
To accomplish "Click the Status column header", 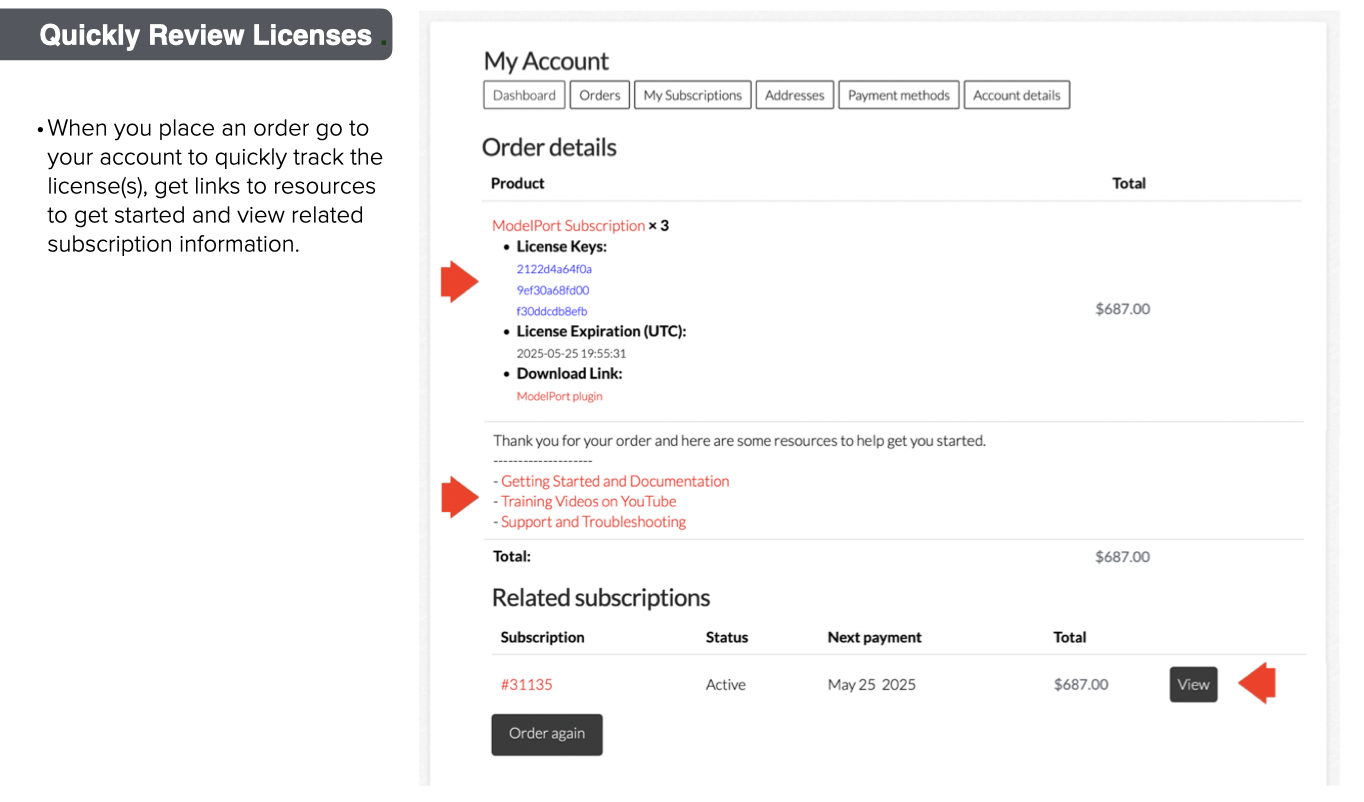I will click(x=727, y=637).
